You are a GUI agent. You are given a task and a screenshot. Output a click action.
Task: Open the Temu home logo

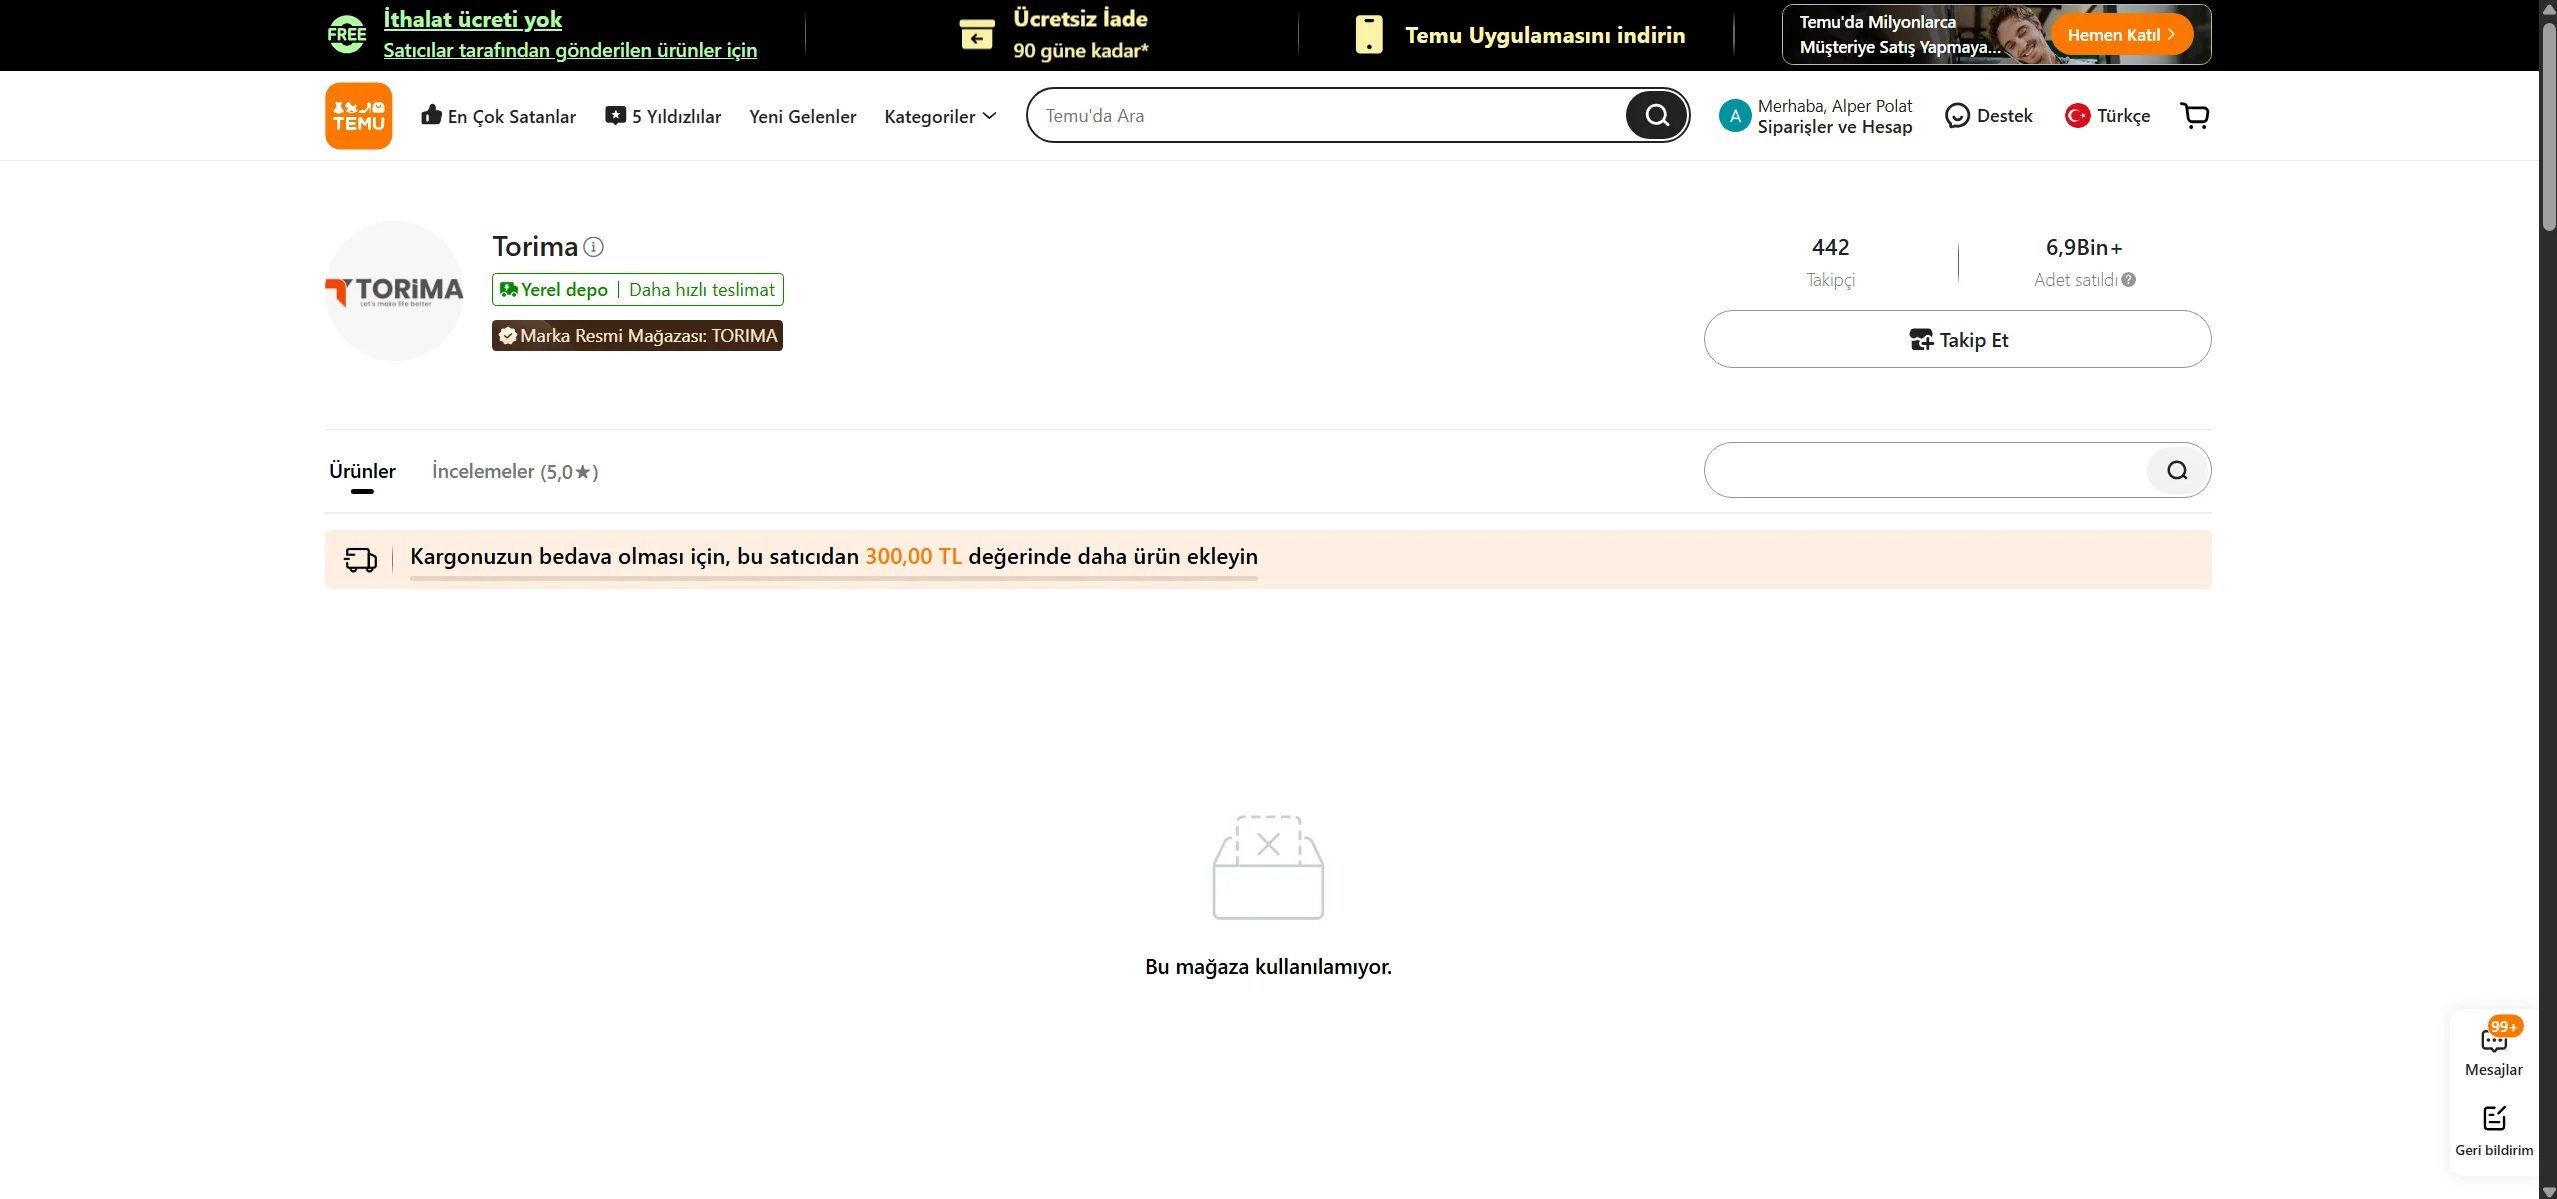(358, 116)
